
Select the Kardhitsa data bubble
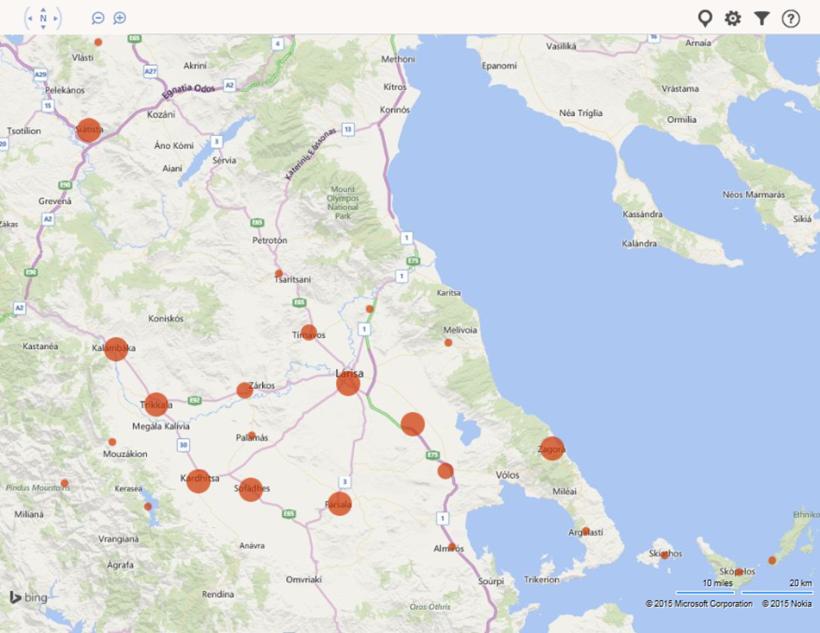pos(198,481)
